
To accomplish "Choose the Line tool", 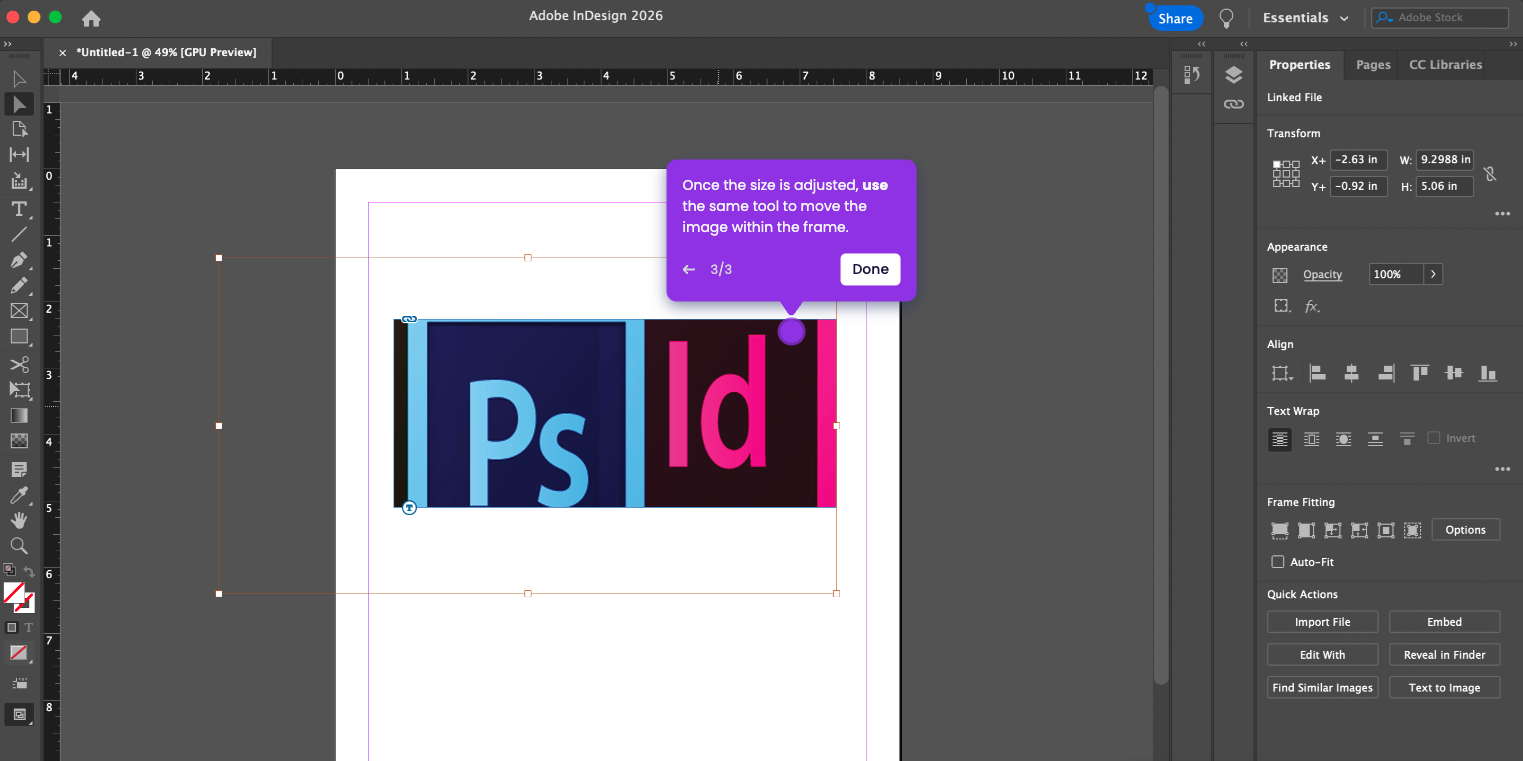I will [x=19, y=235].
